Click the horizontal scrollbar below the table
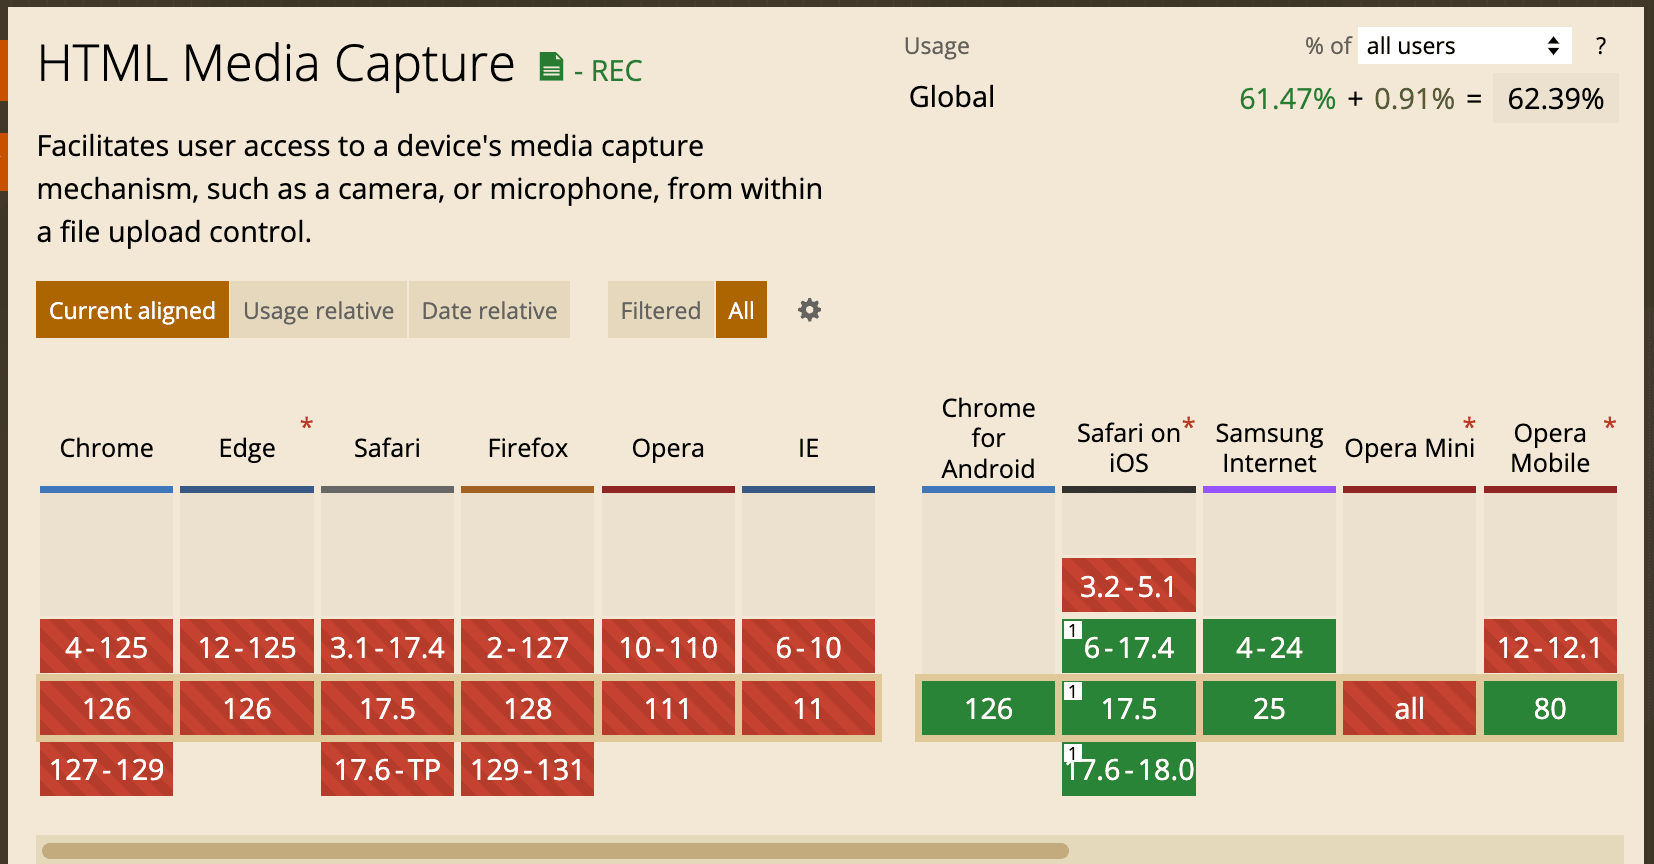The image size is (1654, 864). 555,851
